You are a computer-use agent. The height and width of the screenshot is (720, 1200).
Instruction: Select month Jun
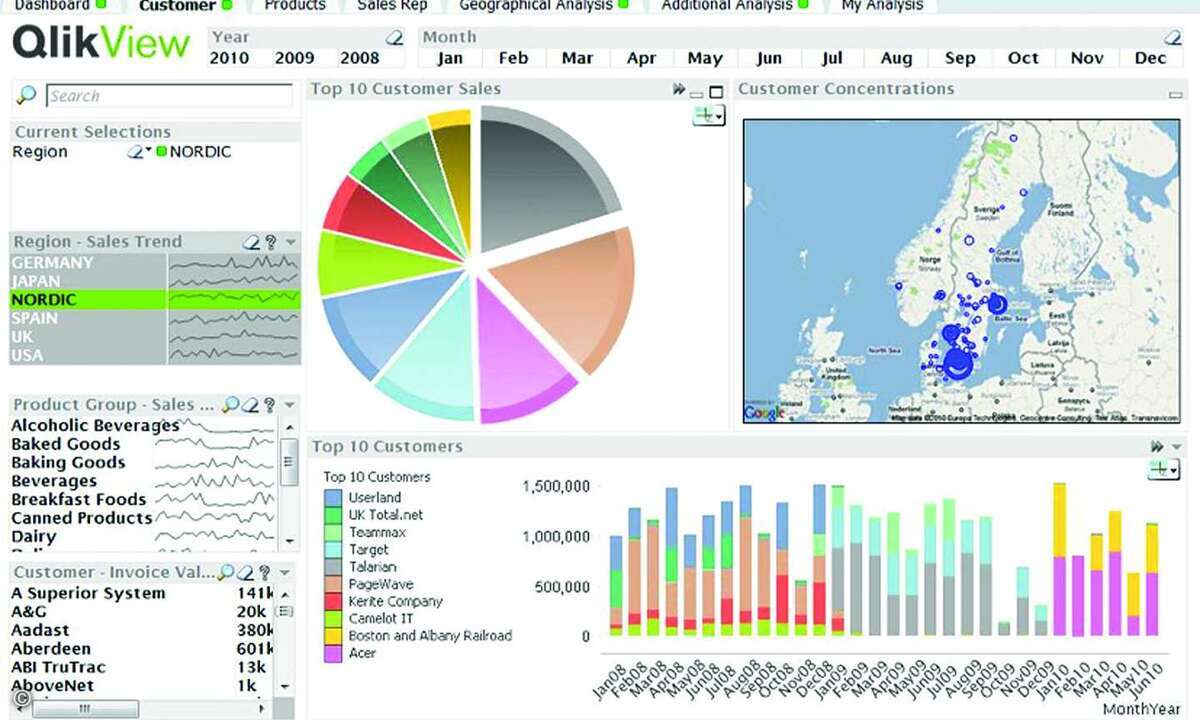[769, 58]
